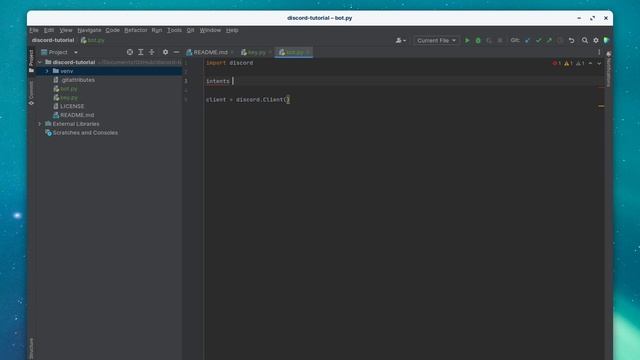Image resolution: width=640 pixels, height=360 pixels.
Task: Click the yellow warning count indicator
Action: [569, 63]
